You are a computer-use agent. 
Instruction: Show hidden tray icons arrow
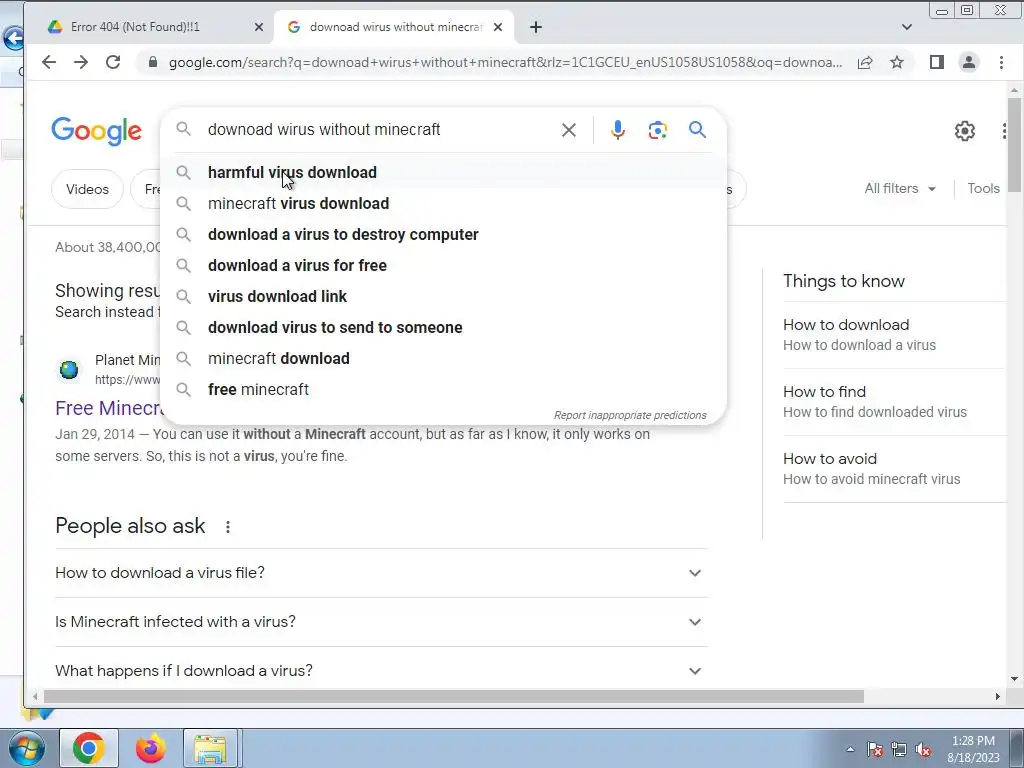coord(850,749)
